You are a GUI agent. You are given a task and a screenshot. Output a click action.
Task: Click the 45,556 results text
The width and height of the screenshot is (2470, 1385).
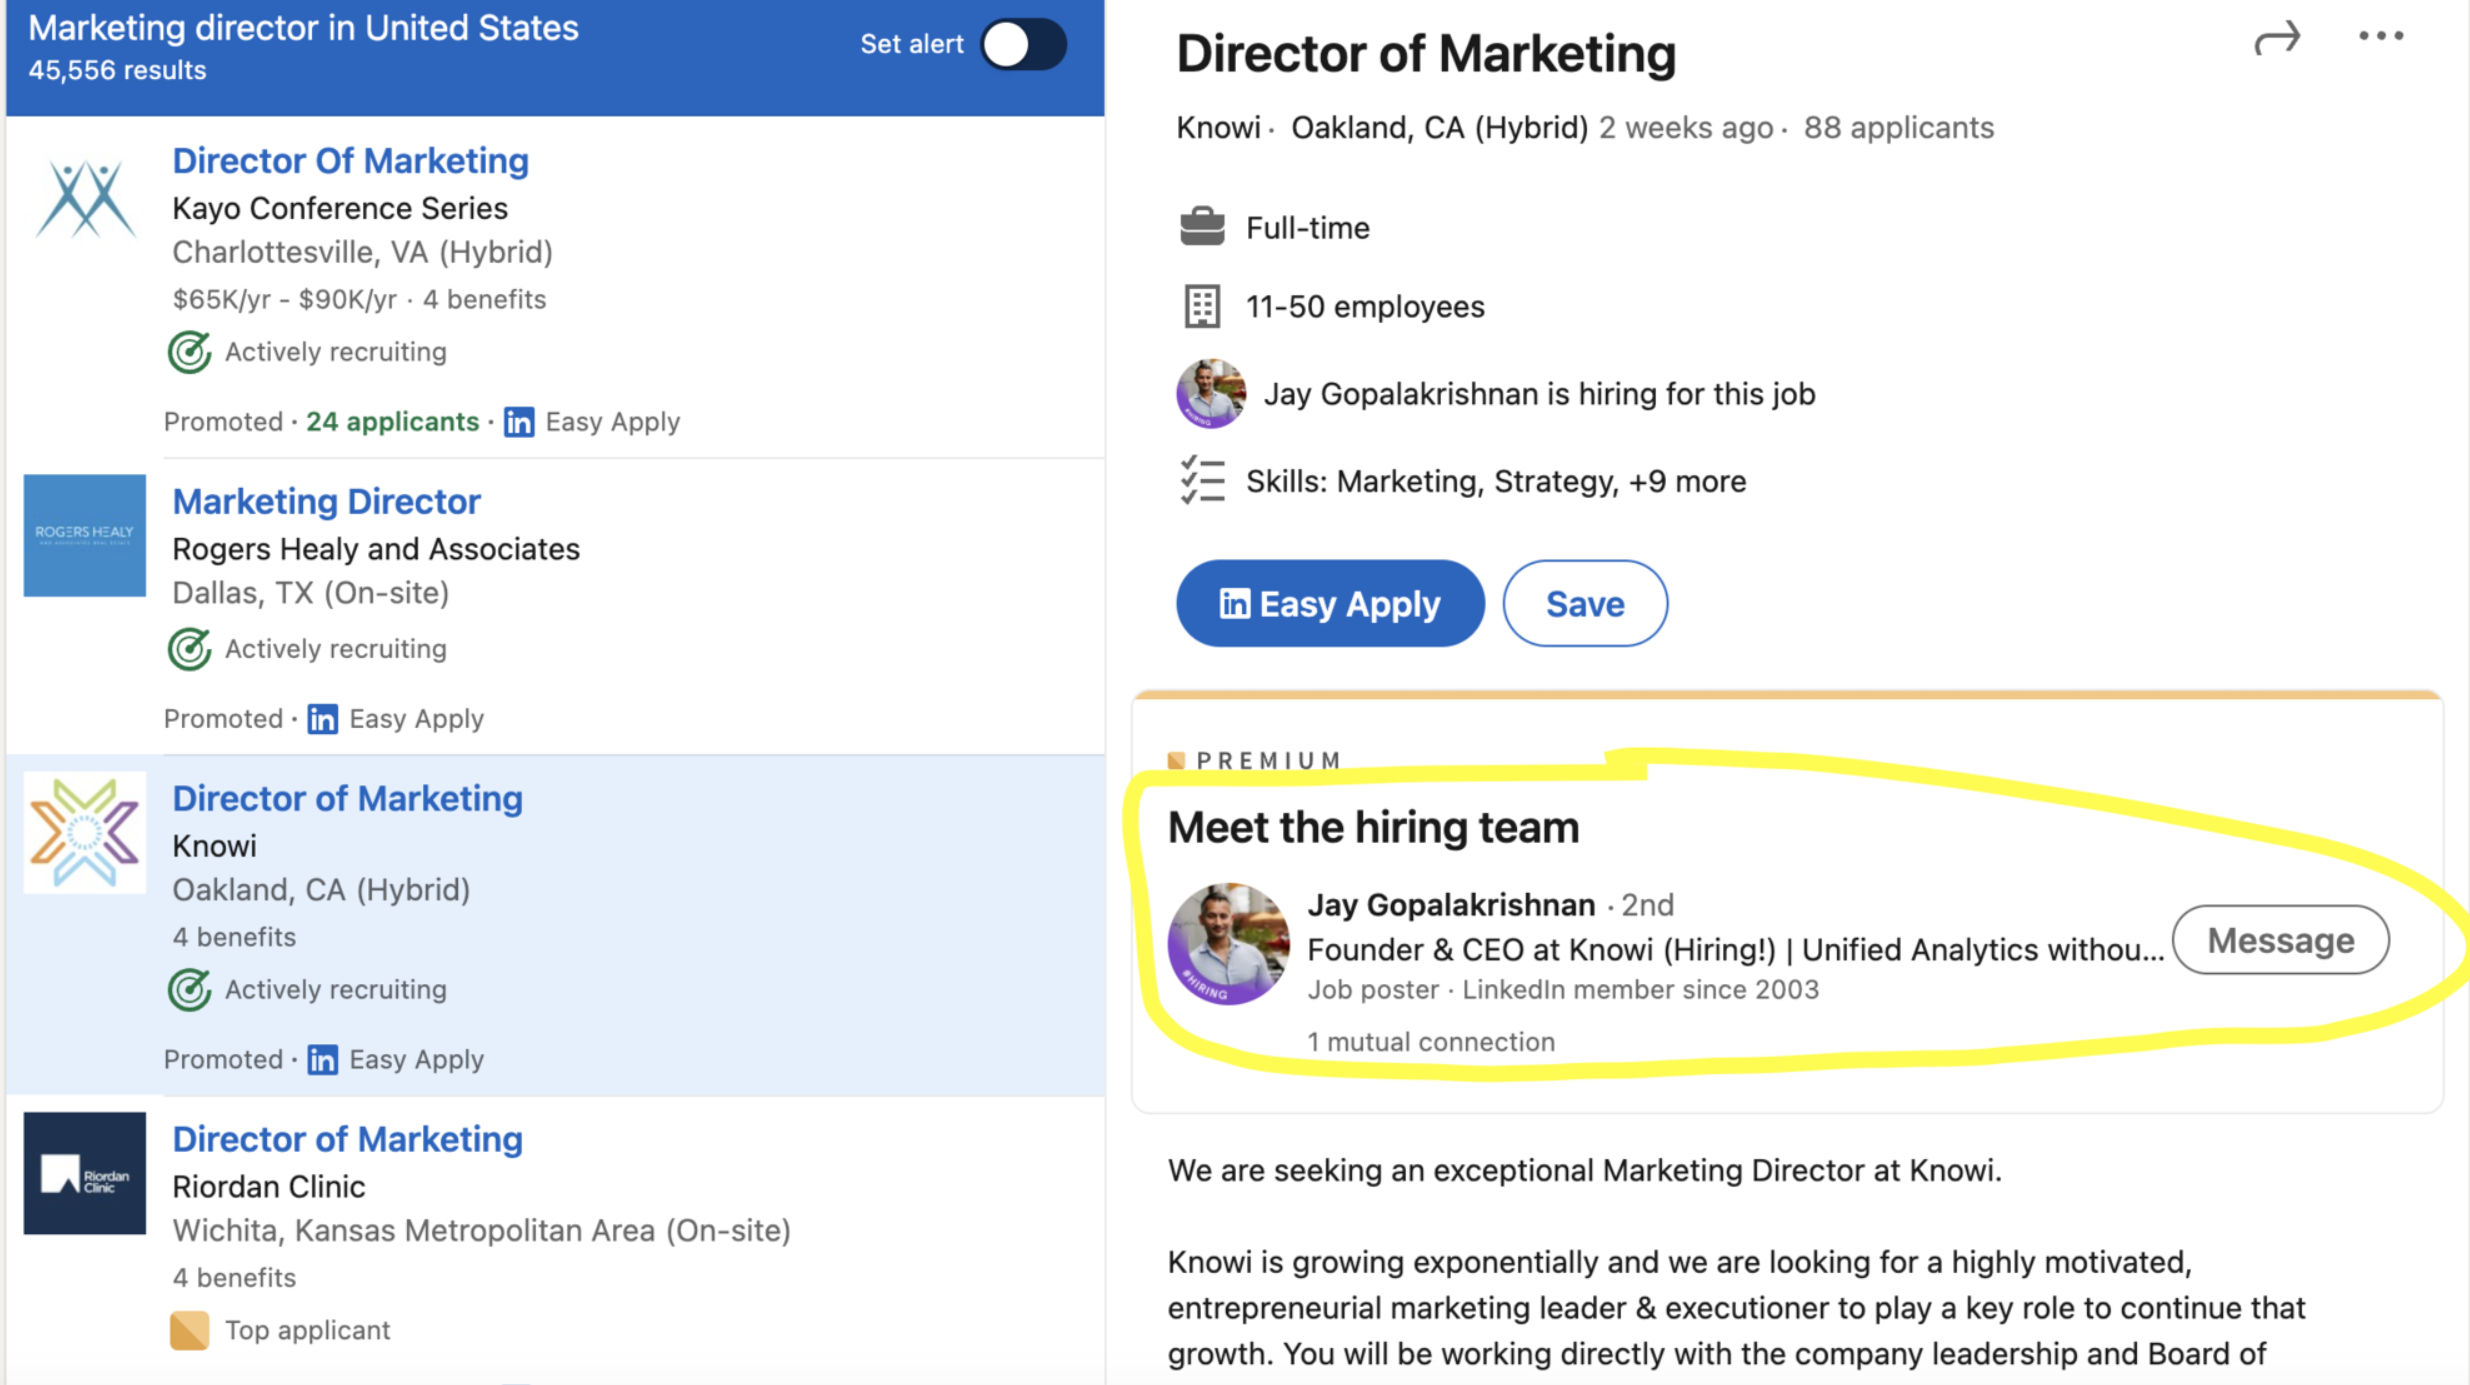tap(117, 70)
